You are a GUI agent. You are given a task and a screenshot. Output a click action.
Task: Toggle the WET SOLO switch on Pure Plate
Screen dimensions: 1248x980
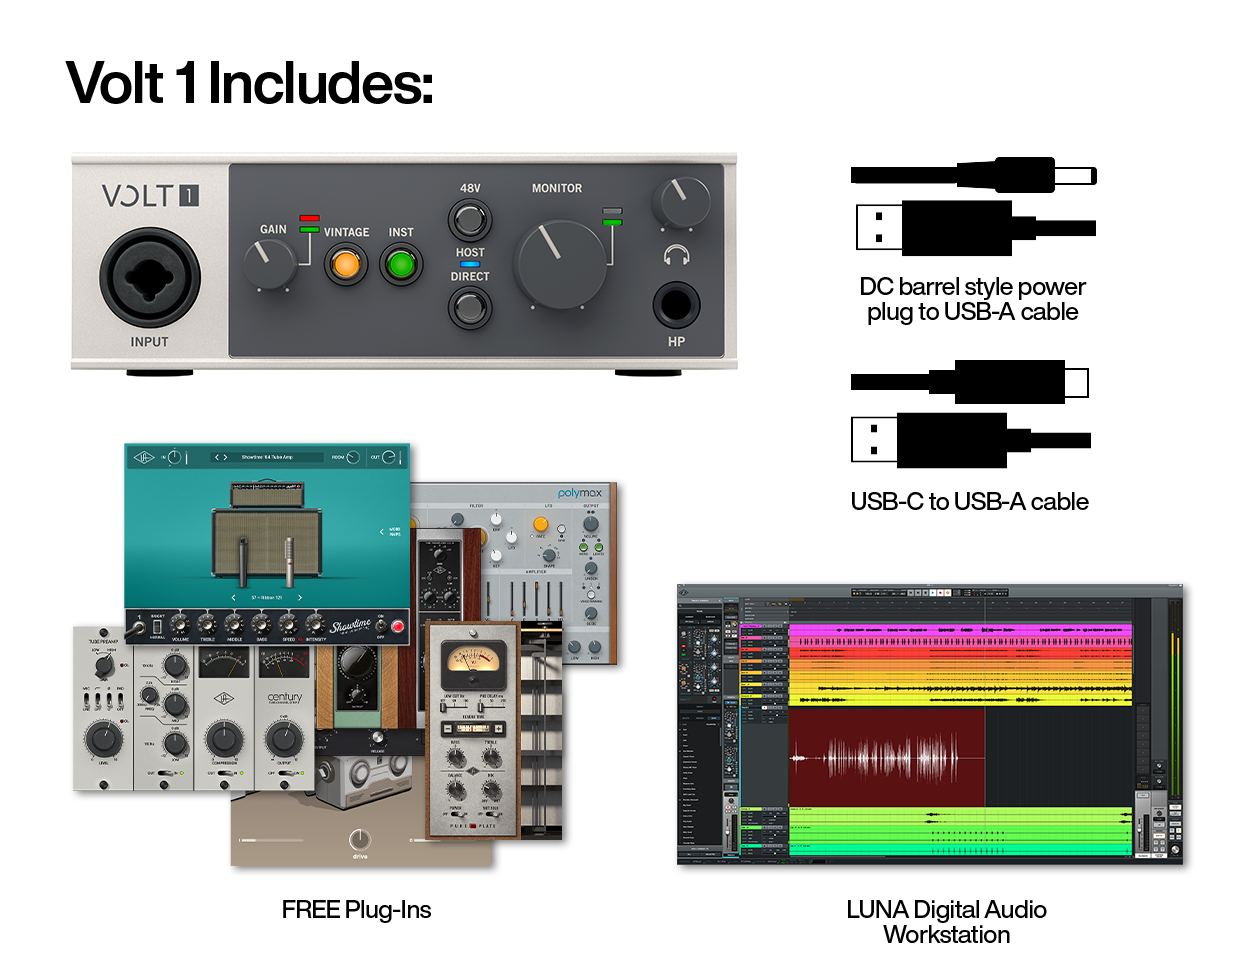[492, 814]
